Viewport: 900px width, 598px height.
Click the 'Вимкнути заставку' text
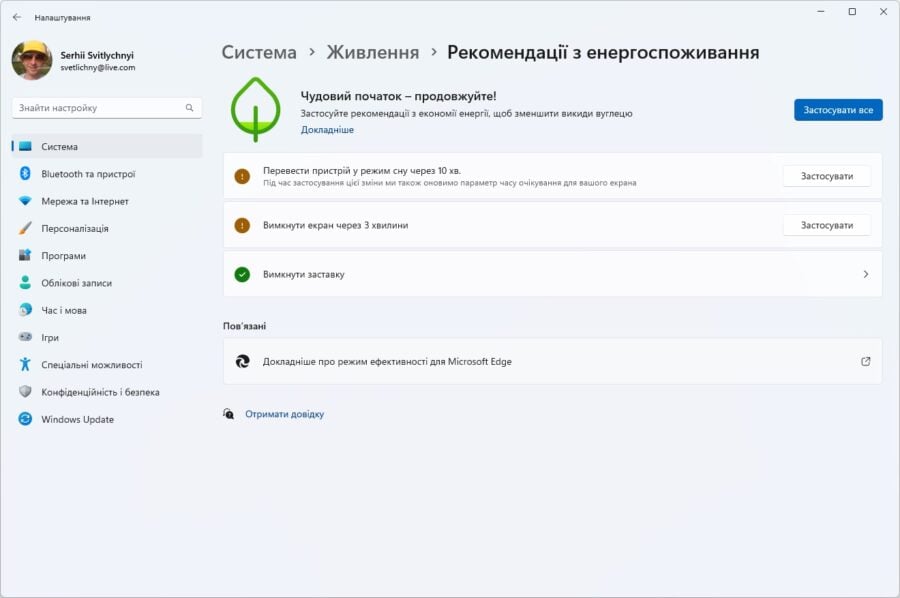(x=304, y=274)
